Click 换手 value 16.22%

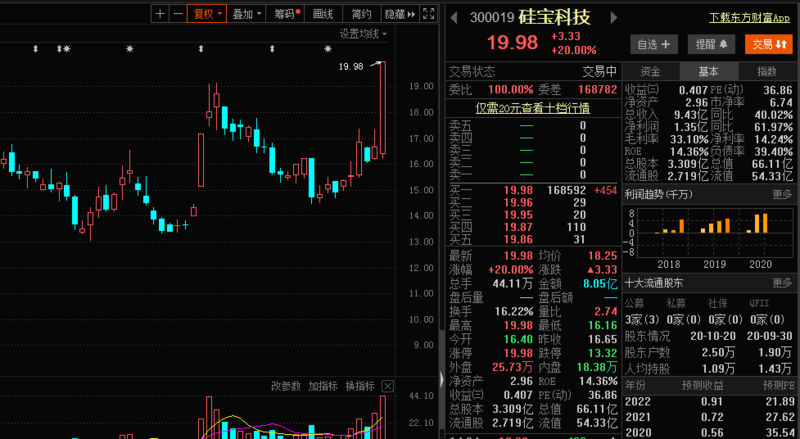[x=514, y=311]
